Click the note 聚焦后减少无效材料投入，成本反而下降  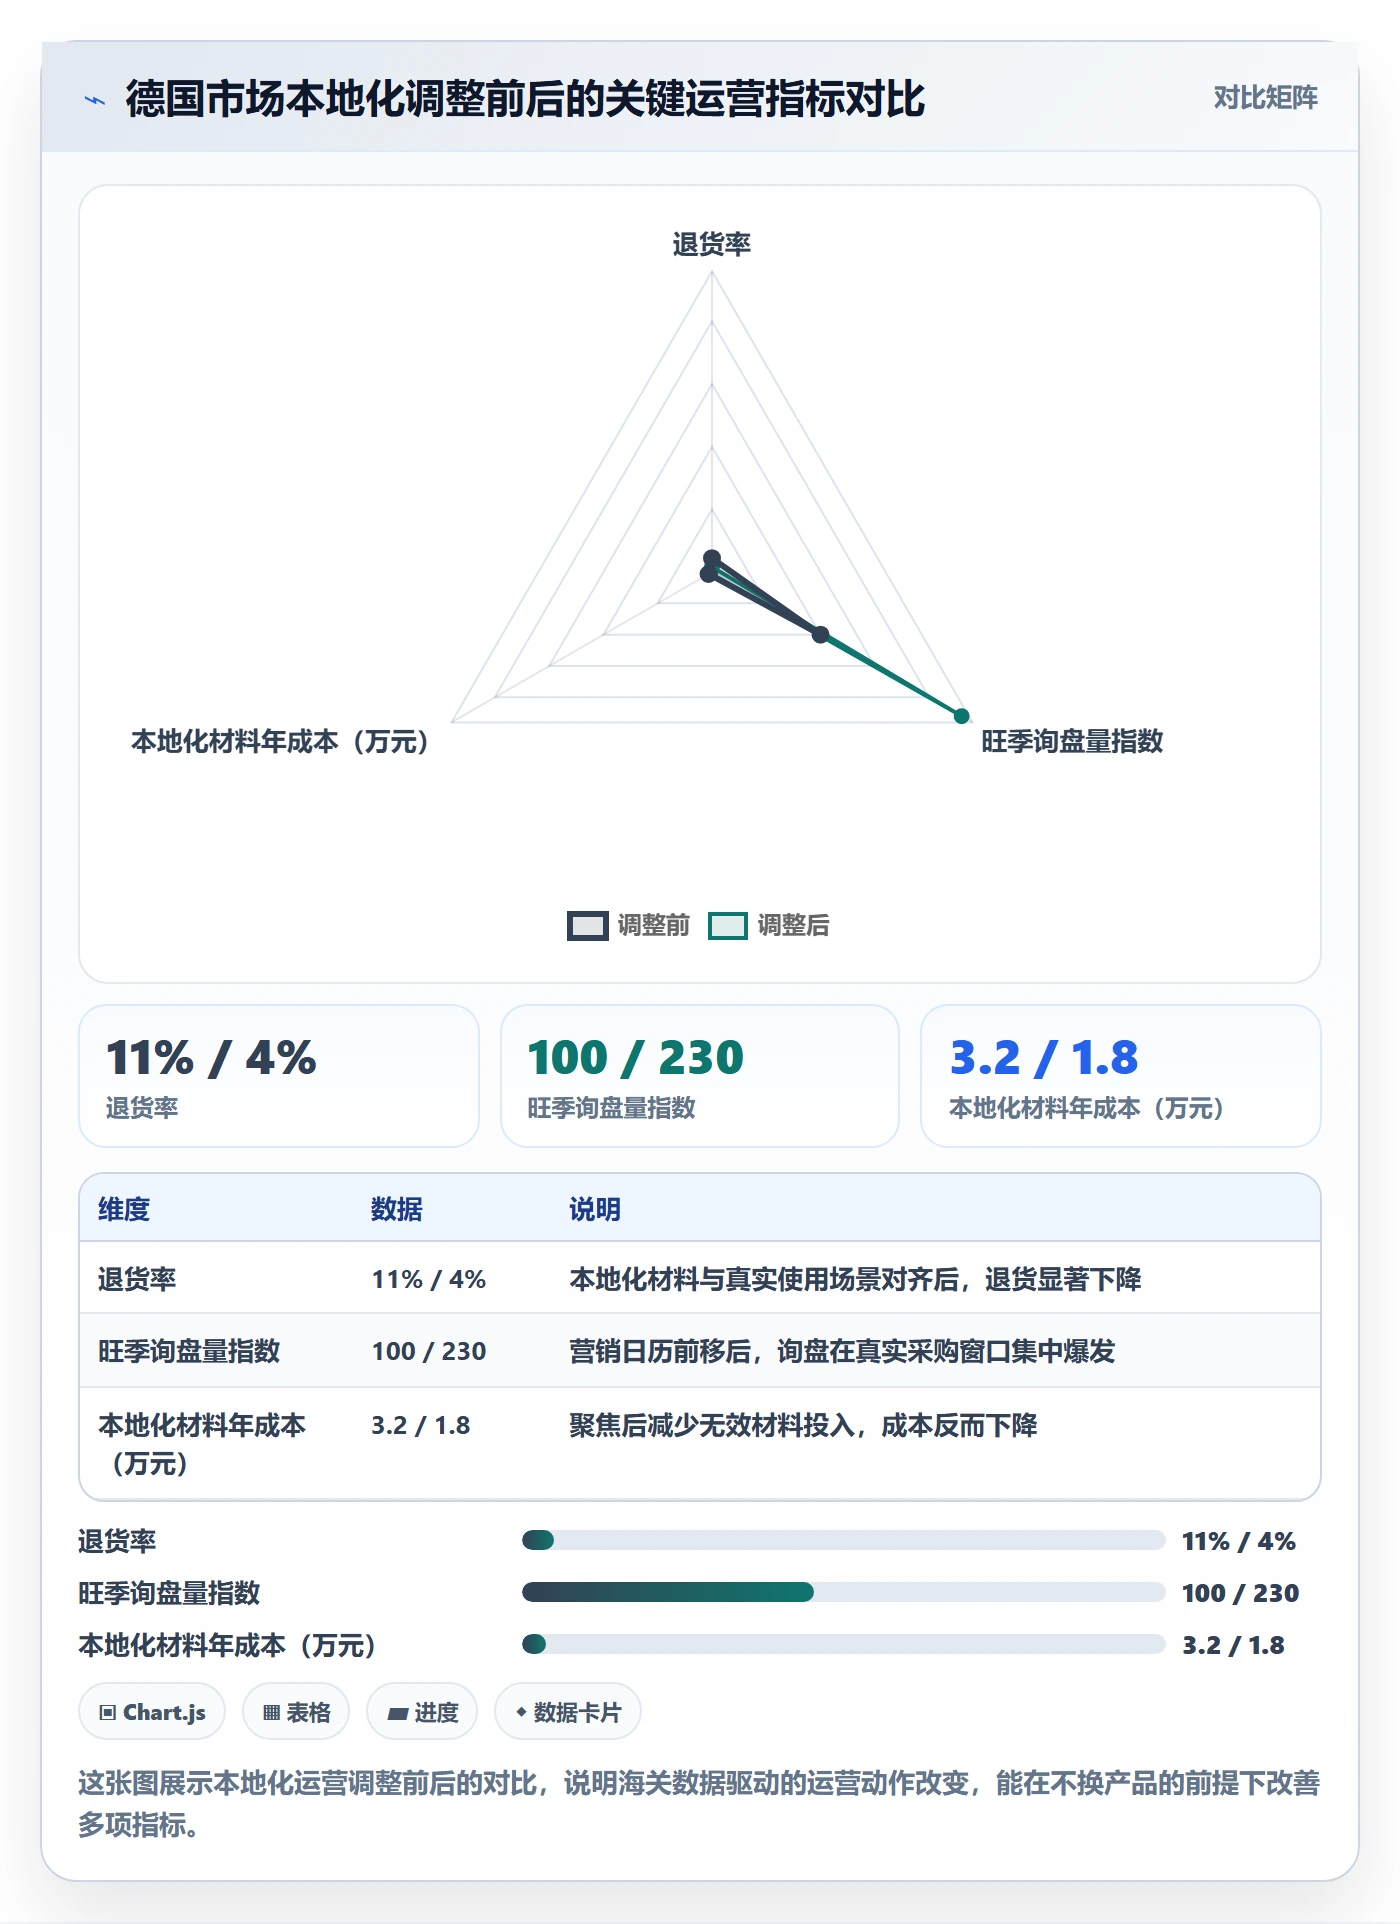(x=803, y=1425)
